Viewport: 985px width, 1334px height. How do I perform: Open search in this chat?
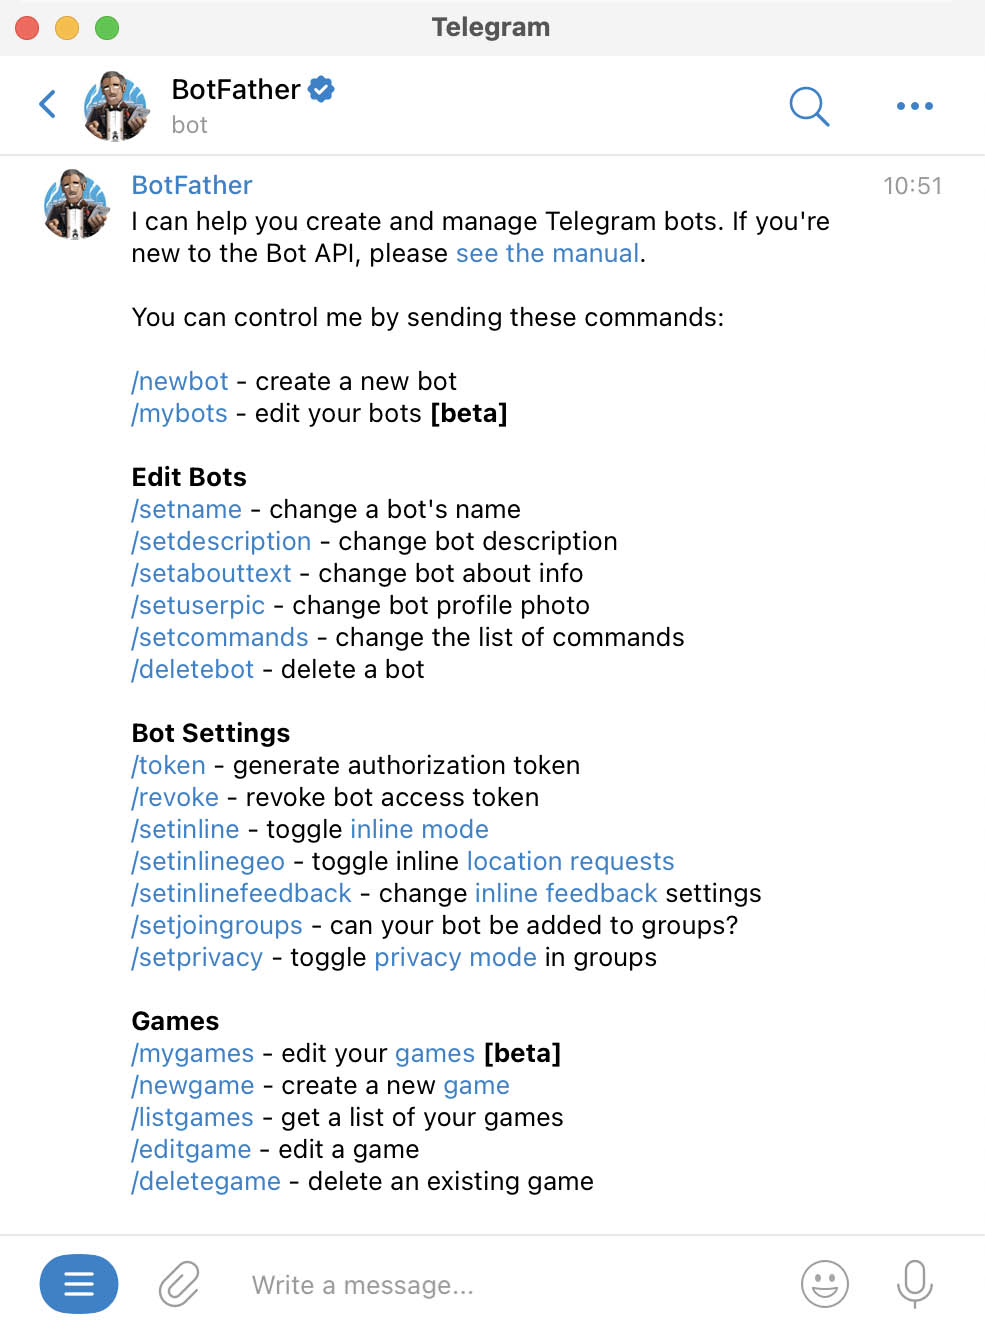tap(809, 105)
